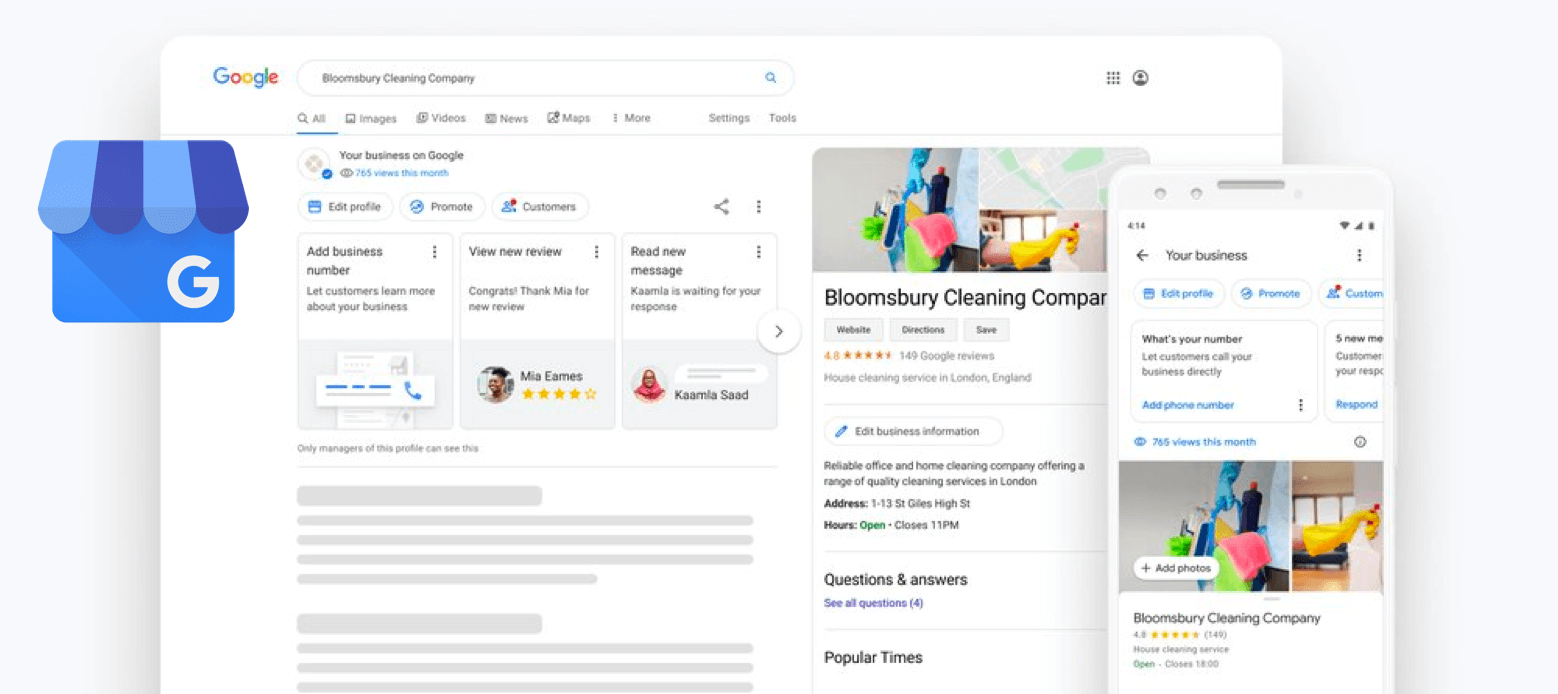The image size is (1558, 694).
Task: Open the Website button in business panel
Action: click(x=853, y=329)
